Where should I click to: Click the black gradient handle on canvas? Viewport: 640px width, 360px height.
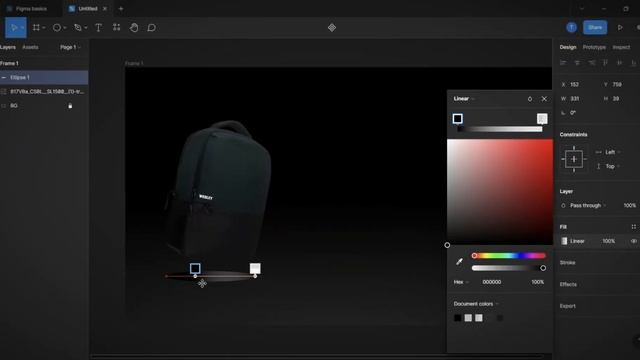click(195, 269)
